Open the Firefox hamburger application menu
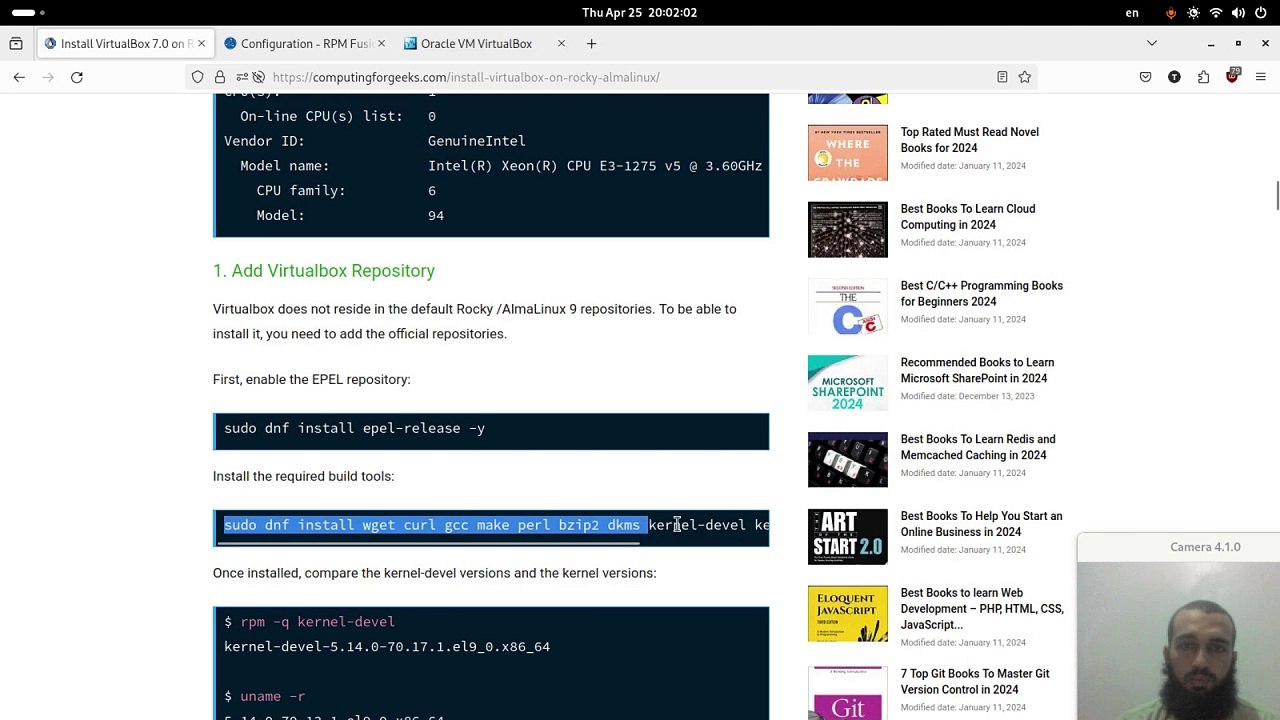This screenshot has height=720, width=1280. [1260, 77]
